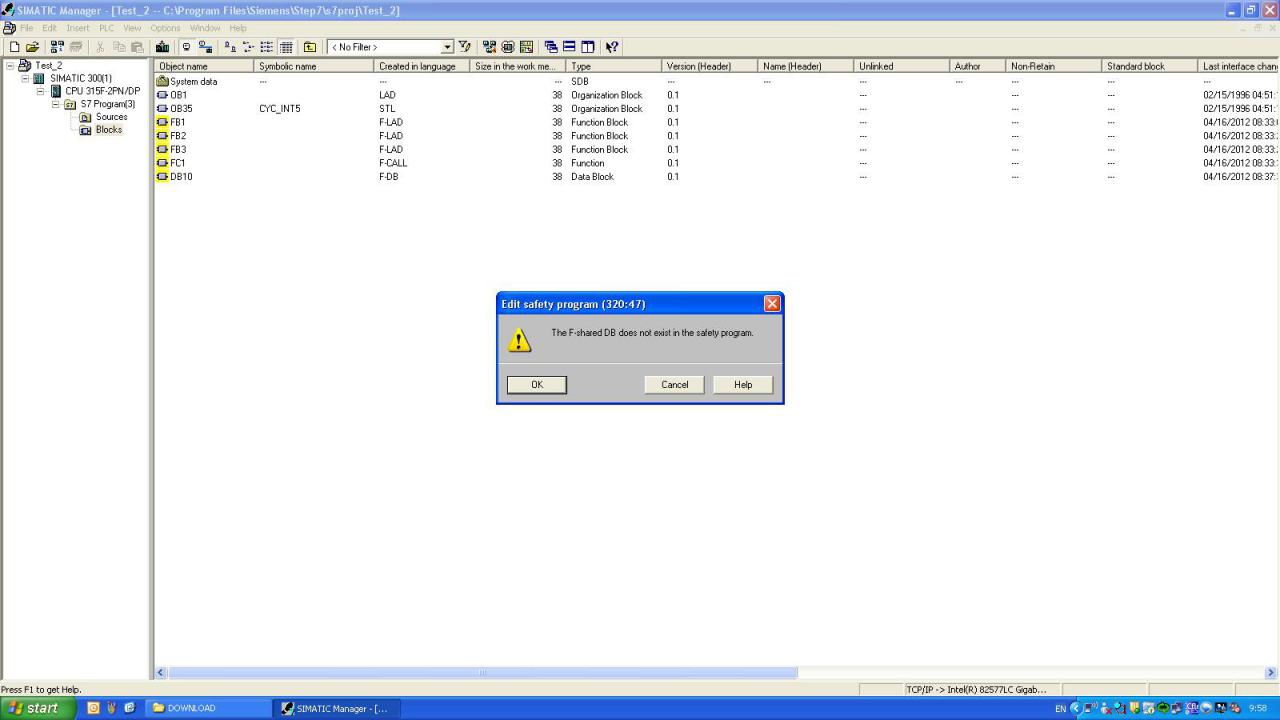This screenshot has height=720, width=1280.
Task: Collapse the Test_2 project node
Action: tap(10, 65)
